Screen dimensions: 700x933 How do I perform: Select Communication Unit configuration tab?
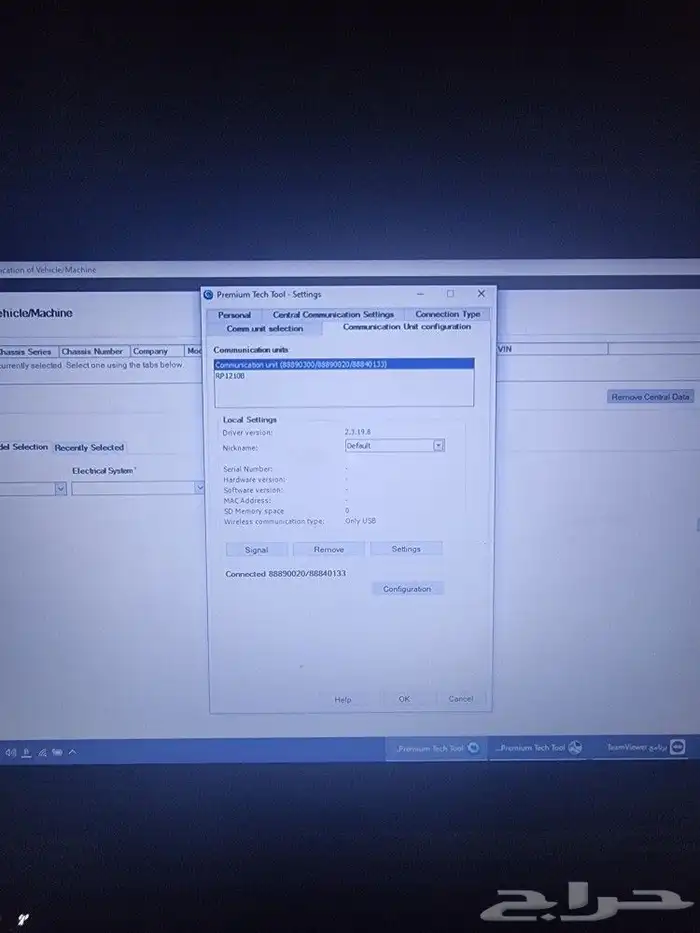tap(407, 327)
